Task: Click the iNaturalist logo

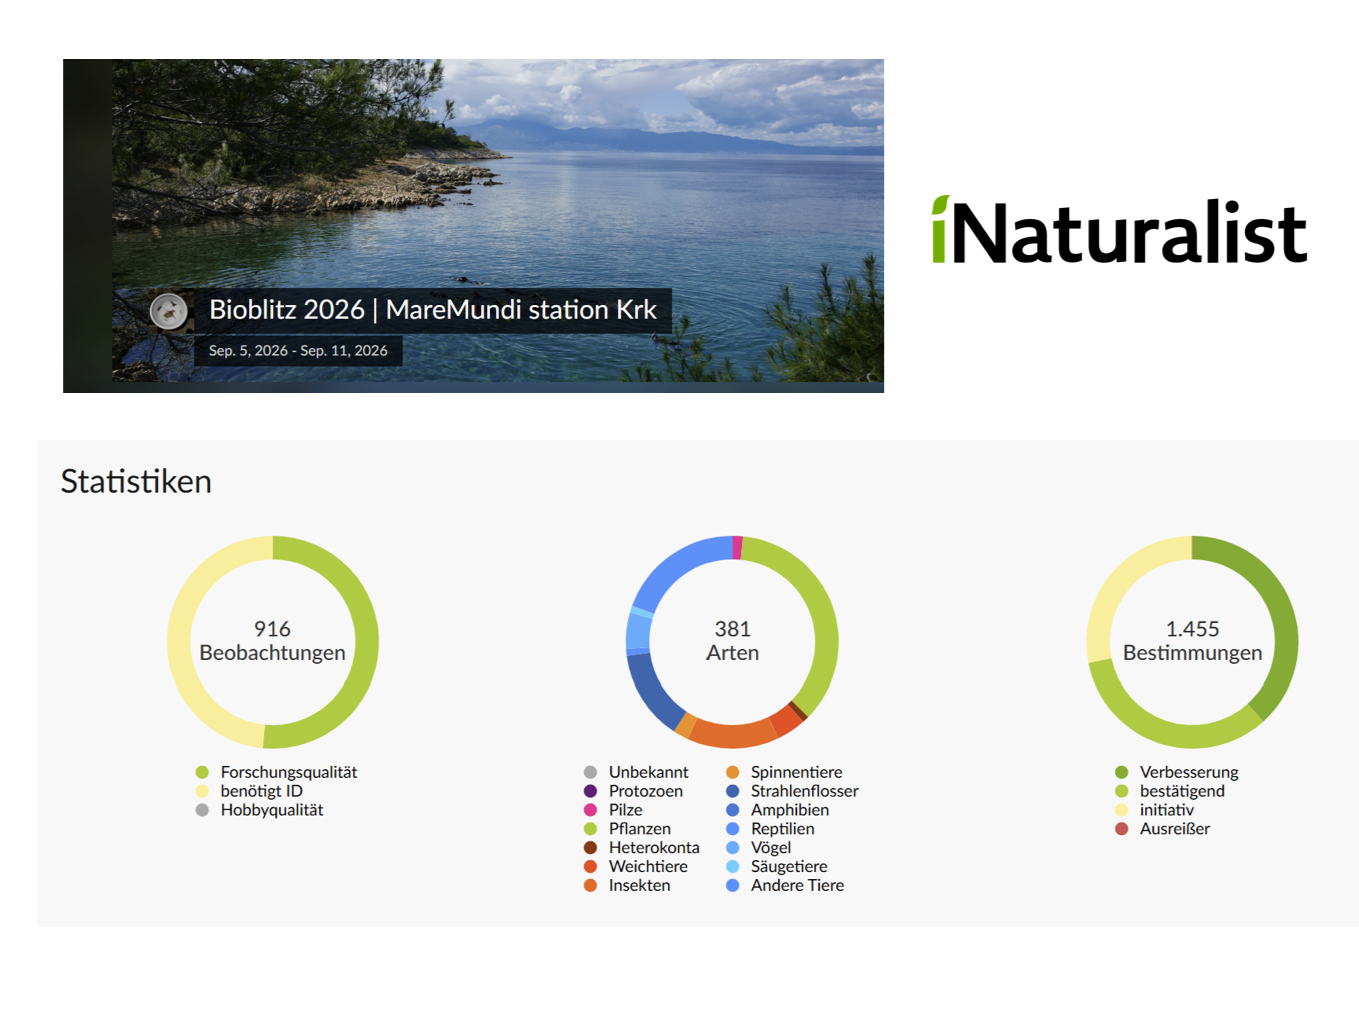Action: pos(1119,231)
